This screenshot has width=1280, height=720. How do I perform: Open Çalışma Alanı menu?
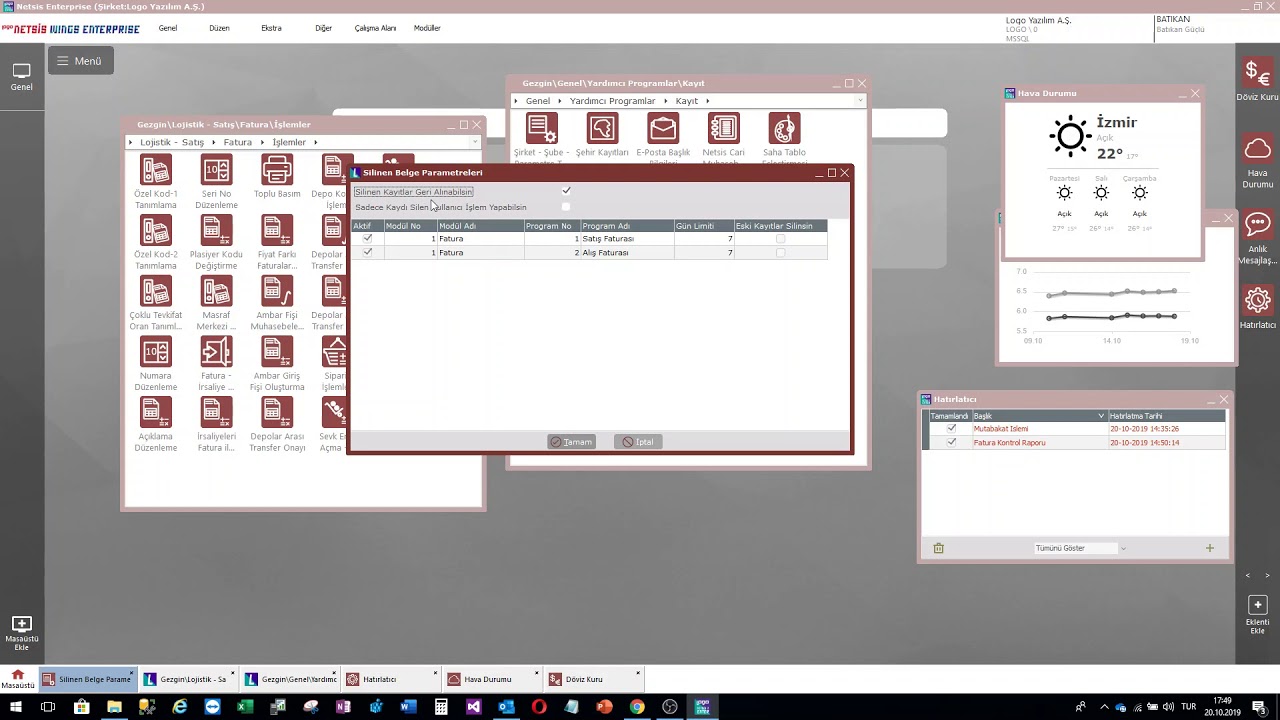click(x=375, y=28)
